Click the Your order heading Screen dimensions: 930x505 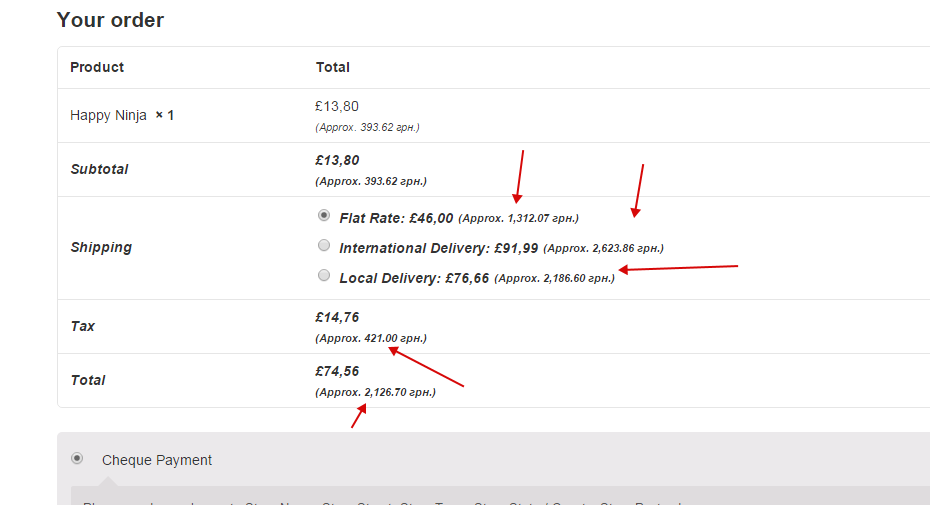coord(110,20)
